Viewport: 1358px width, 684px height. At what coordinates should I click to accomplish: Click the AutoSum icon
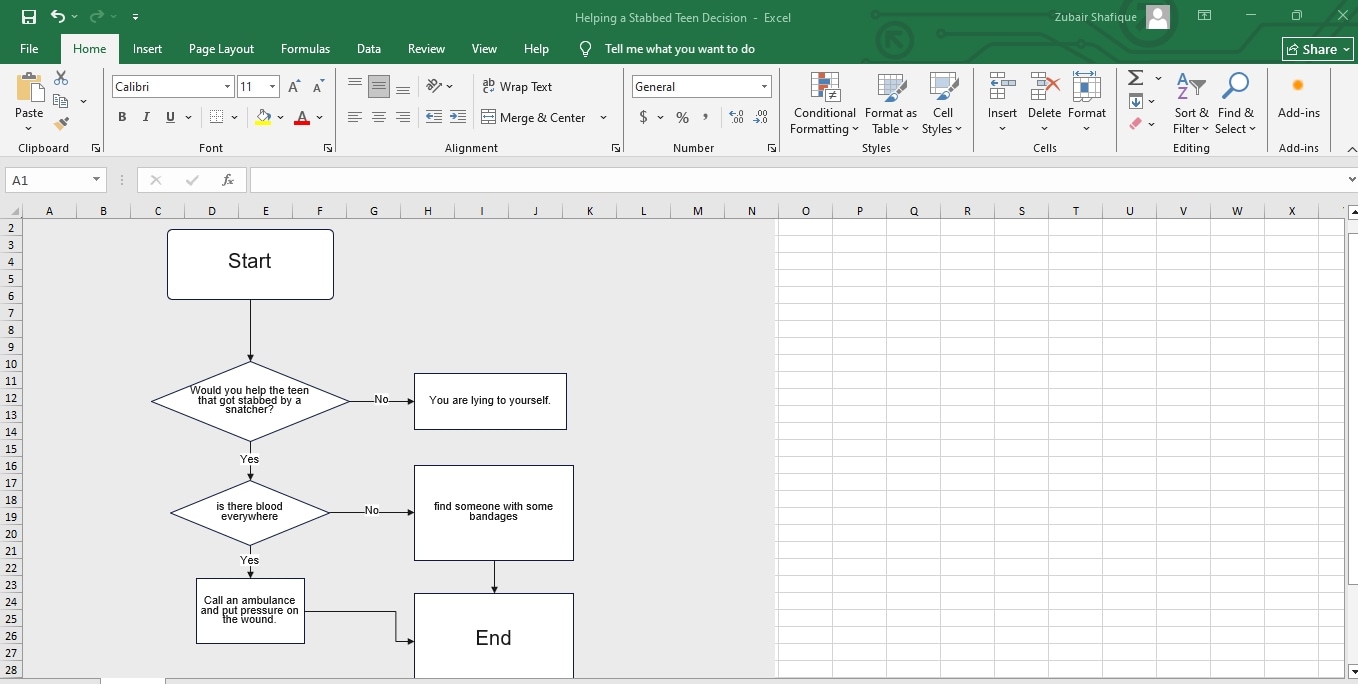click(x=1133, y=77)
